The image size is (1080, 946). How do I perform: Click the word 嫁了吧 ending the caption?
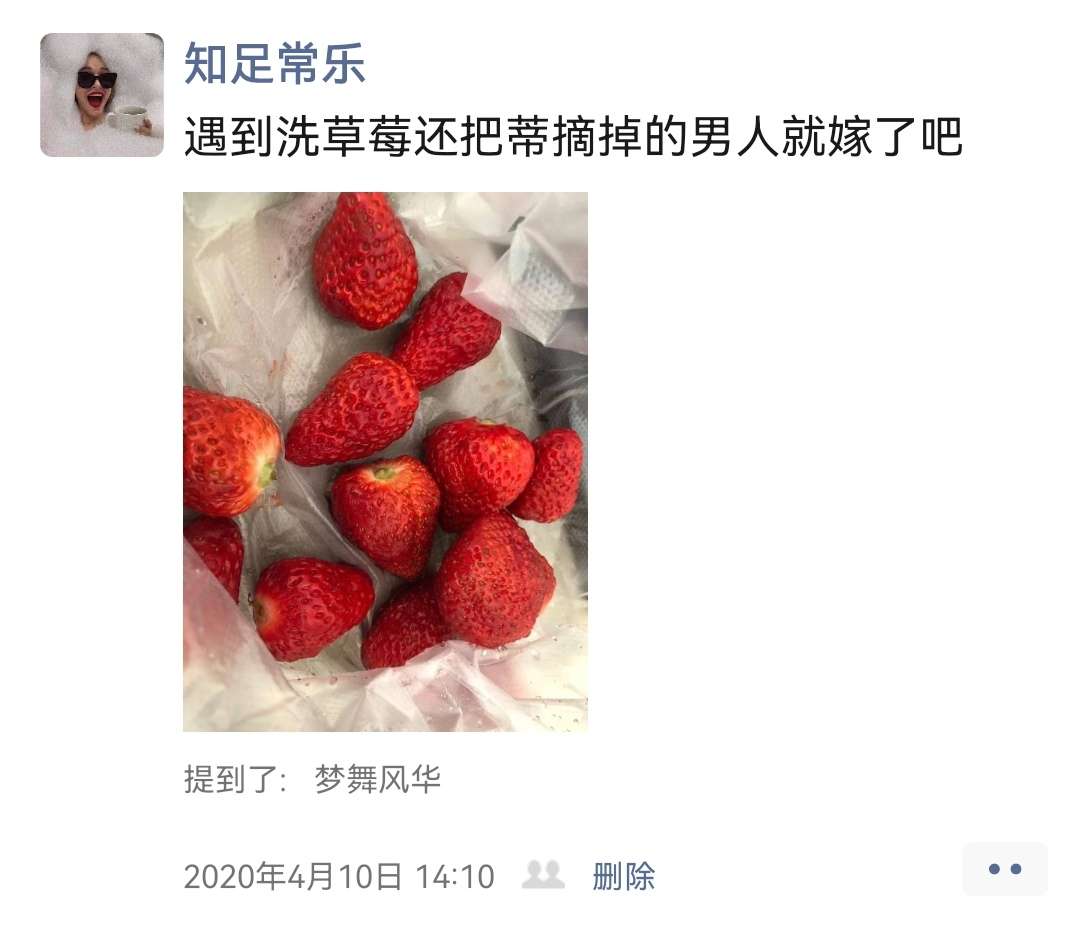click(x=894, y=136)
